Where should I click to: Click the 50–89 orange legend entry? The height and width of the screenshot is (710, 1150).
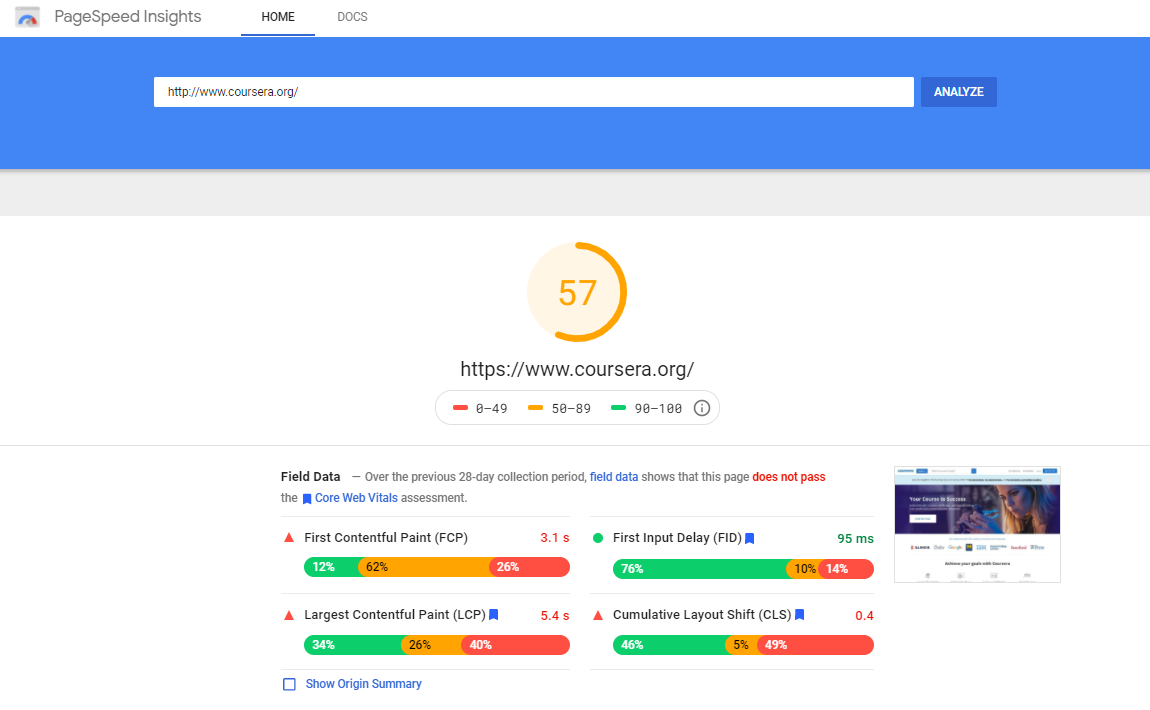(x=560, y=409)
